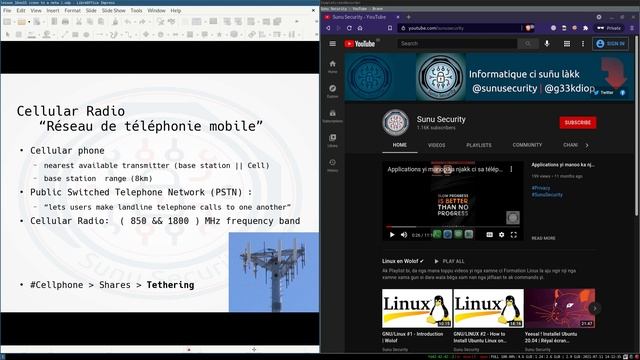Expand the Open file dropdown arrow
This screenshot has height=360, width=640.
point(29,22)
